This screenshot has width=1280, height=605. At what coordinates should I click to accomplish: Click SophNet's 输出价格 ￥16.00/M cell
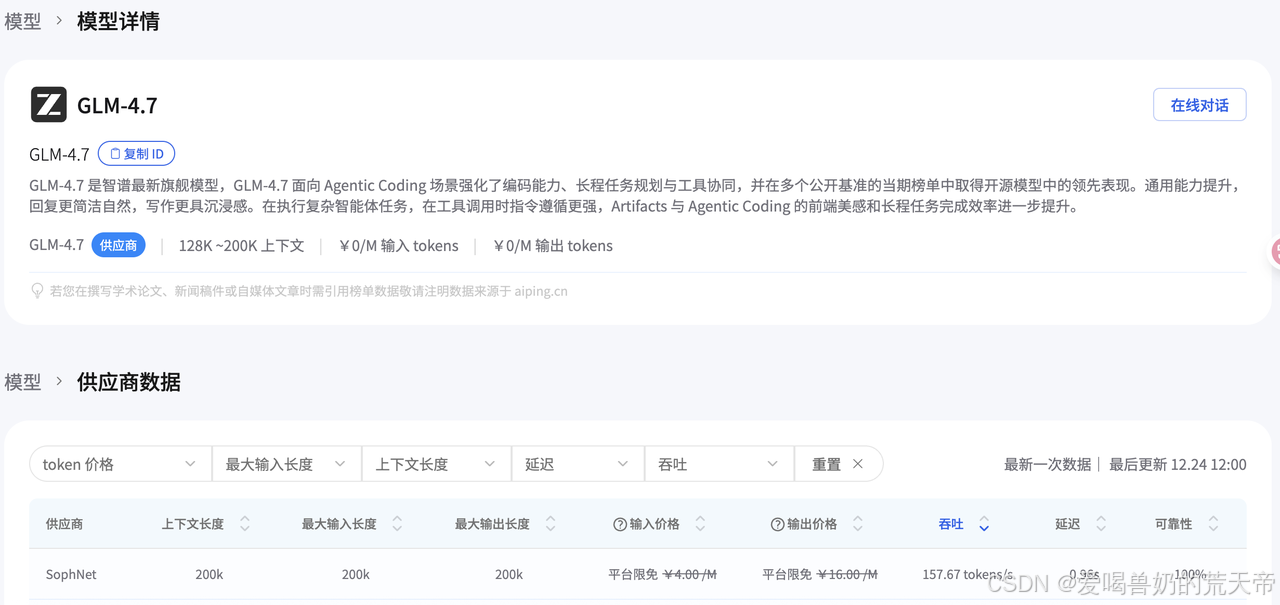[819, 574]
